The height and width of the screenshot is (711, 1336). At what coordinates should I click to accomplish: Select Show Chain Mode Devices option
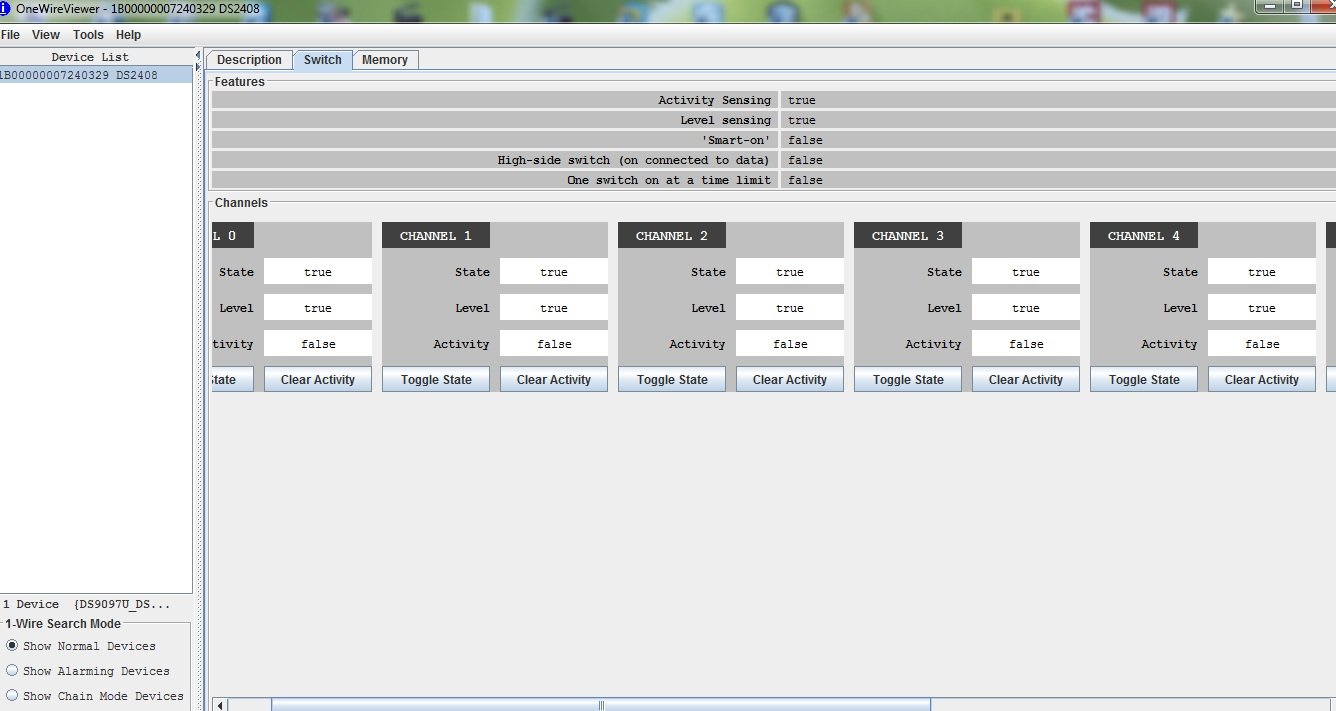point(12,696)
